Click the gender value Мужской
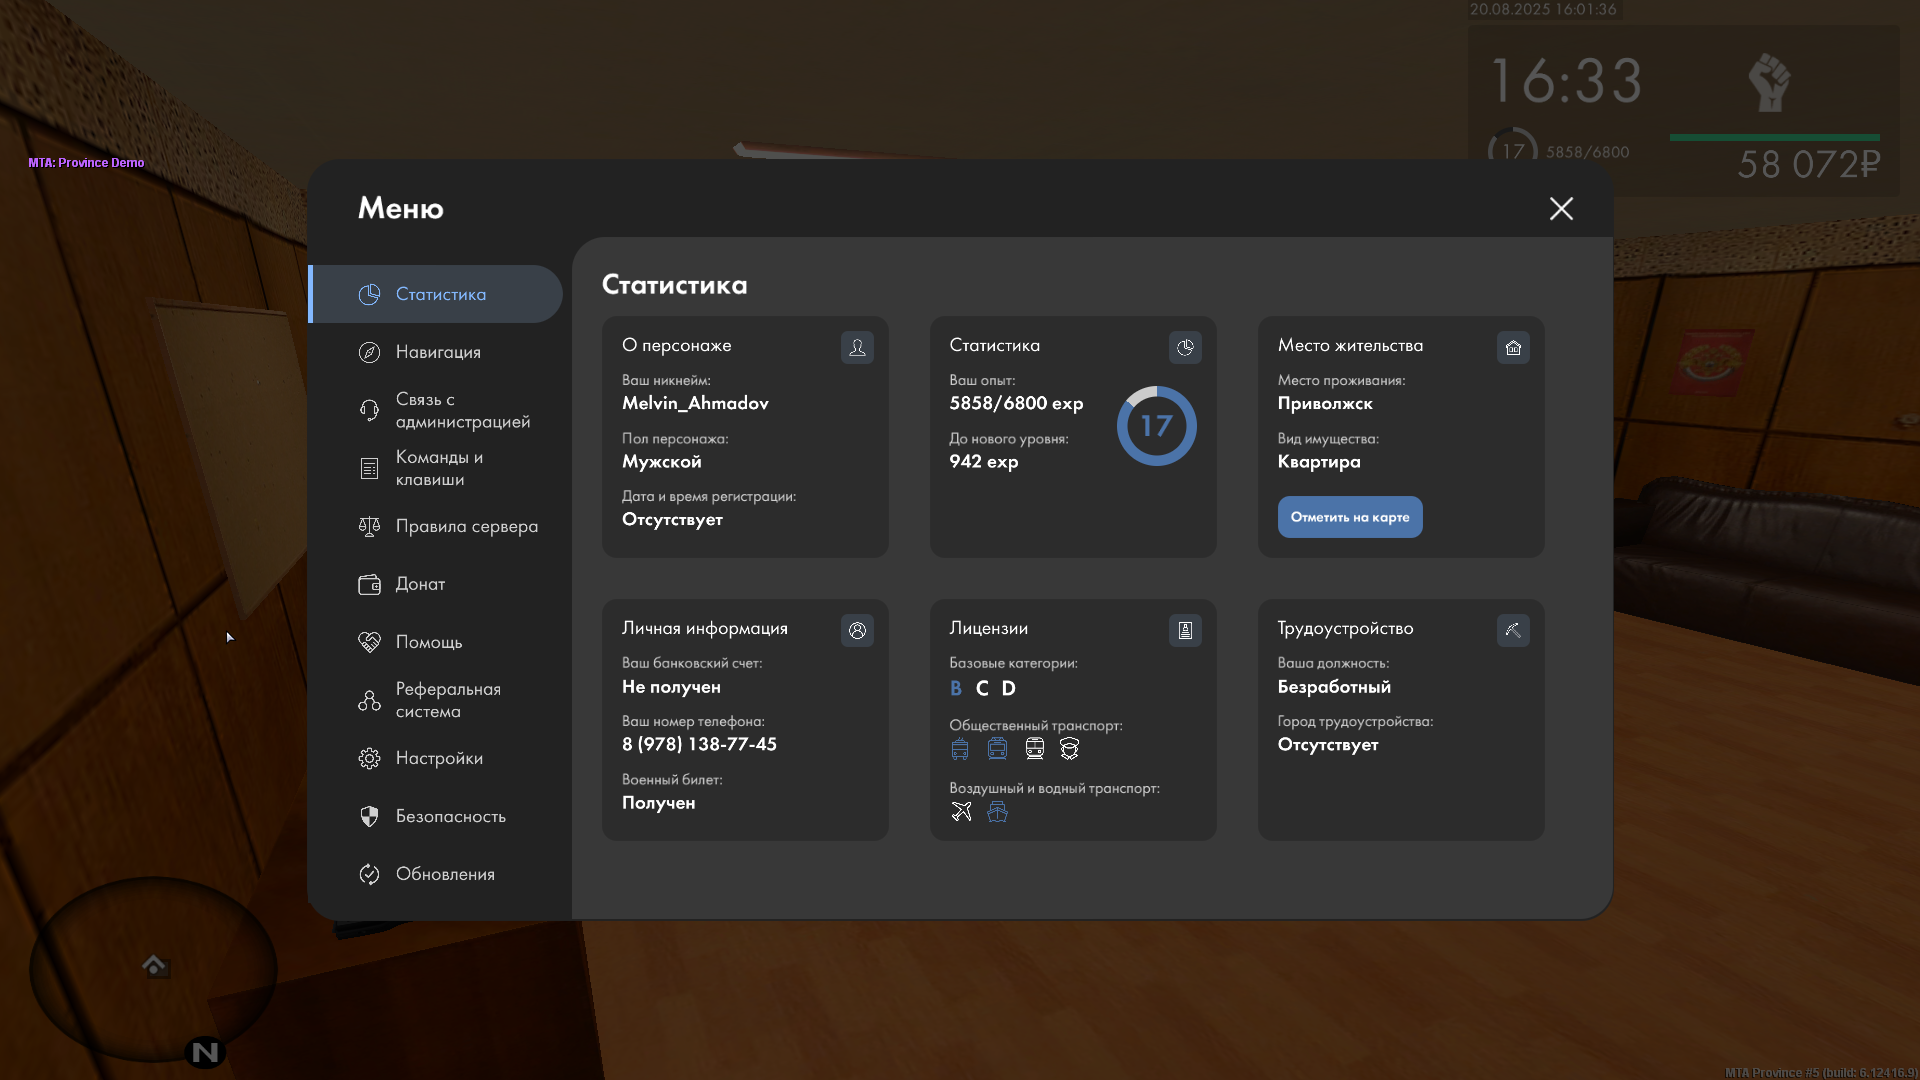Viewport: 1920px width, 1080px height. pyautogui.click(x=662, y=461)
